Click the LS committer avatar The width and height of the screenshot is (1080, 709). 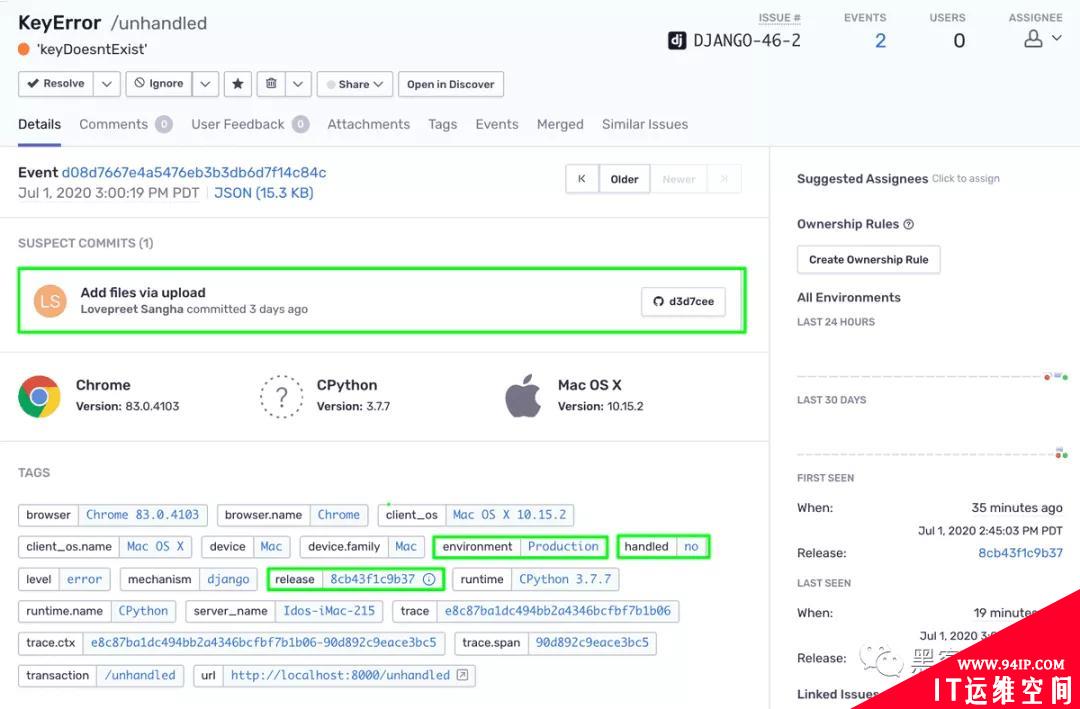(x=50, y=301)
